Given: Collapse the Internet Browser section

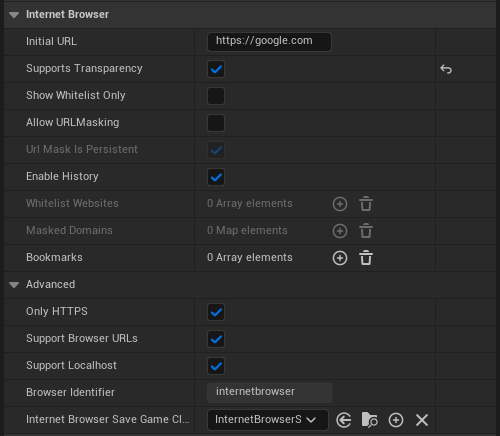Looking at the screenshot, I should click(x=14, y=15).
